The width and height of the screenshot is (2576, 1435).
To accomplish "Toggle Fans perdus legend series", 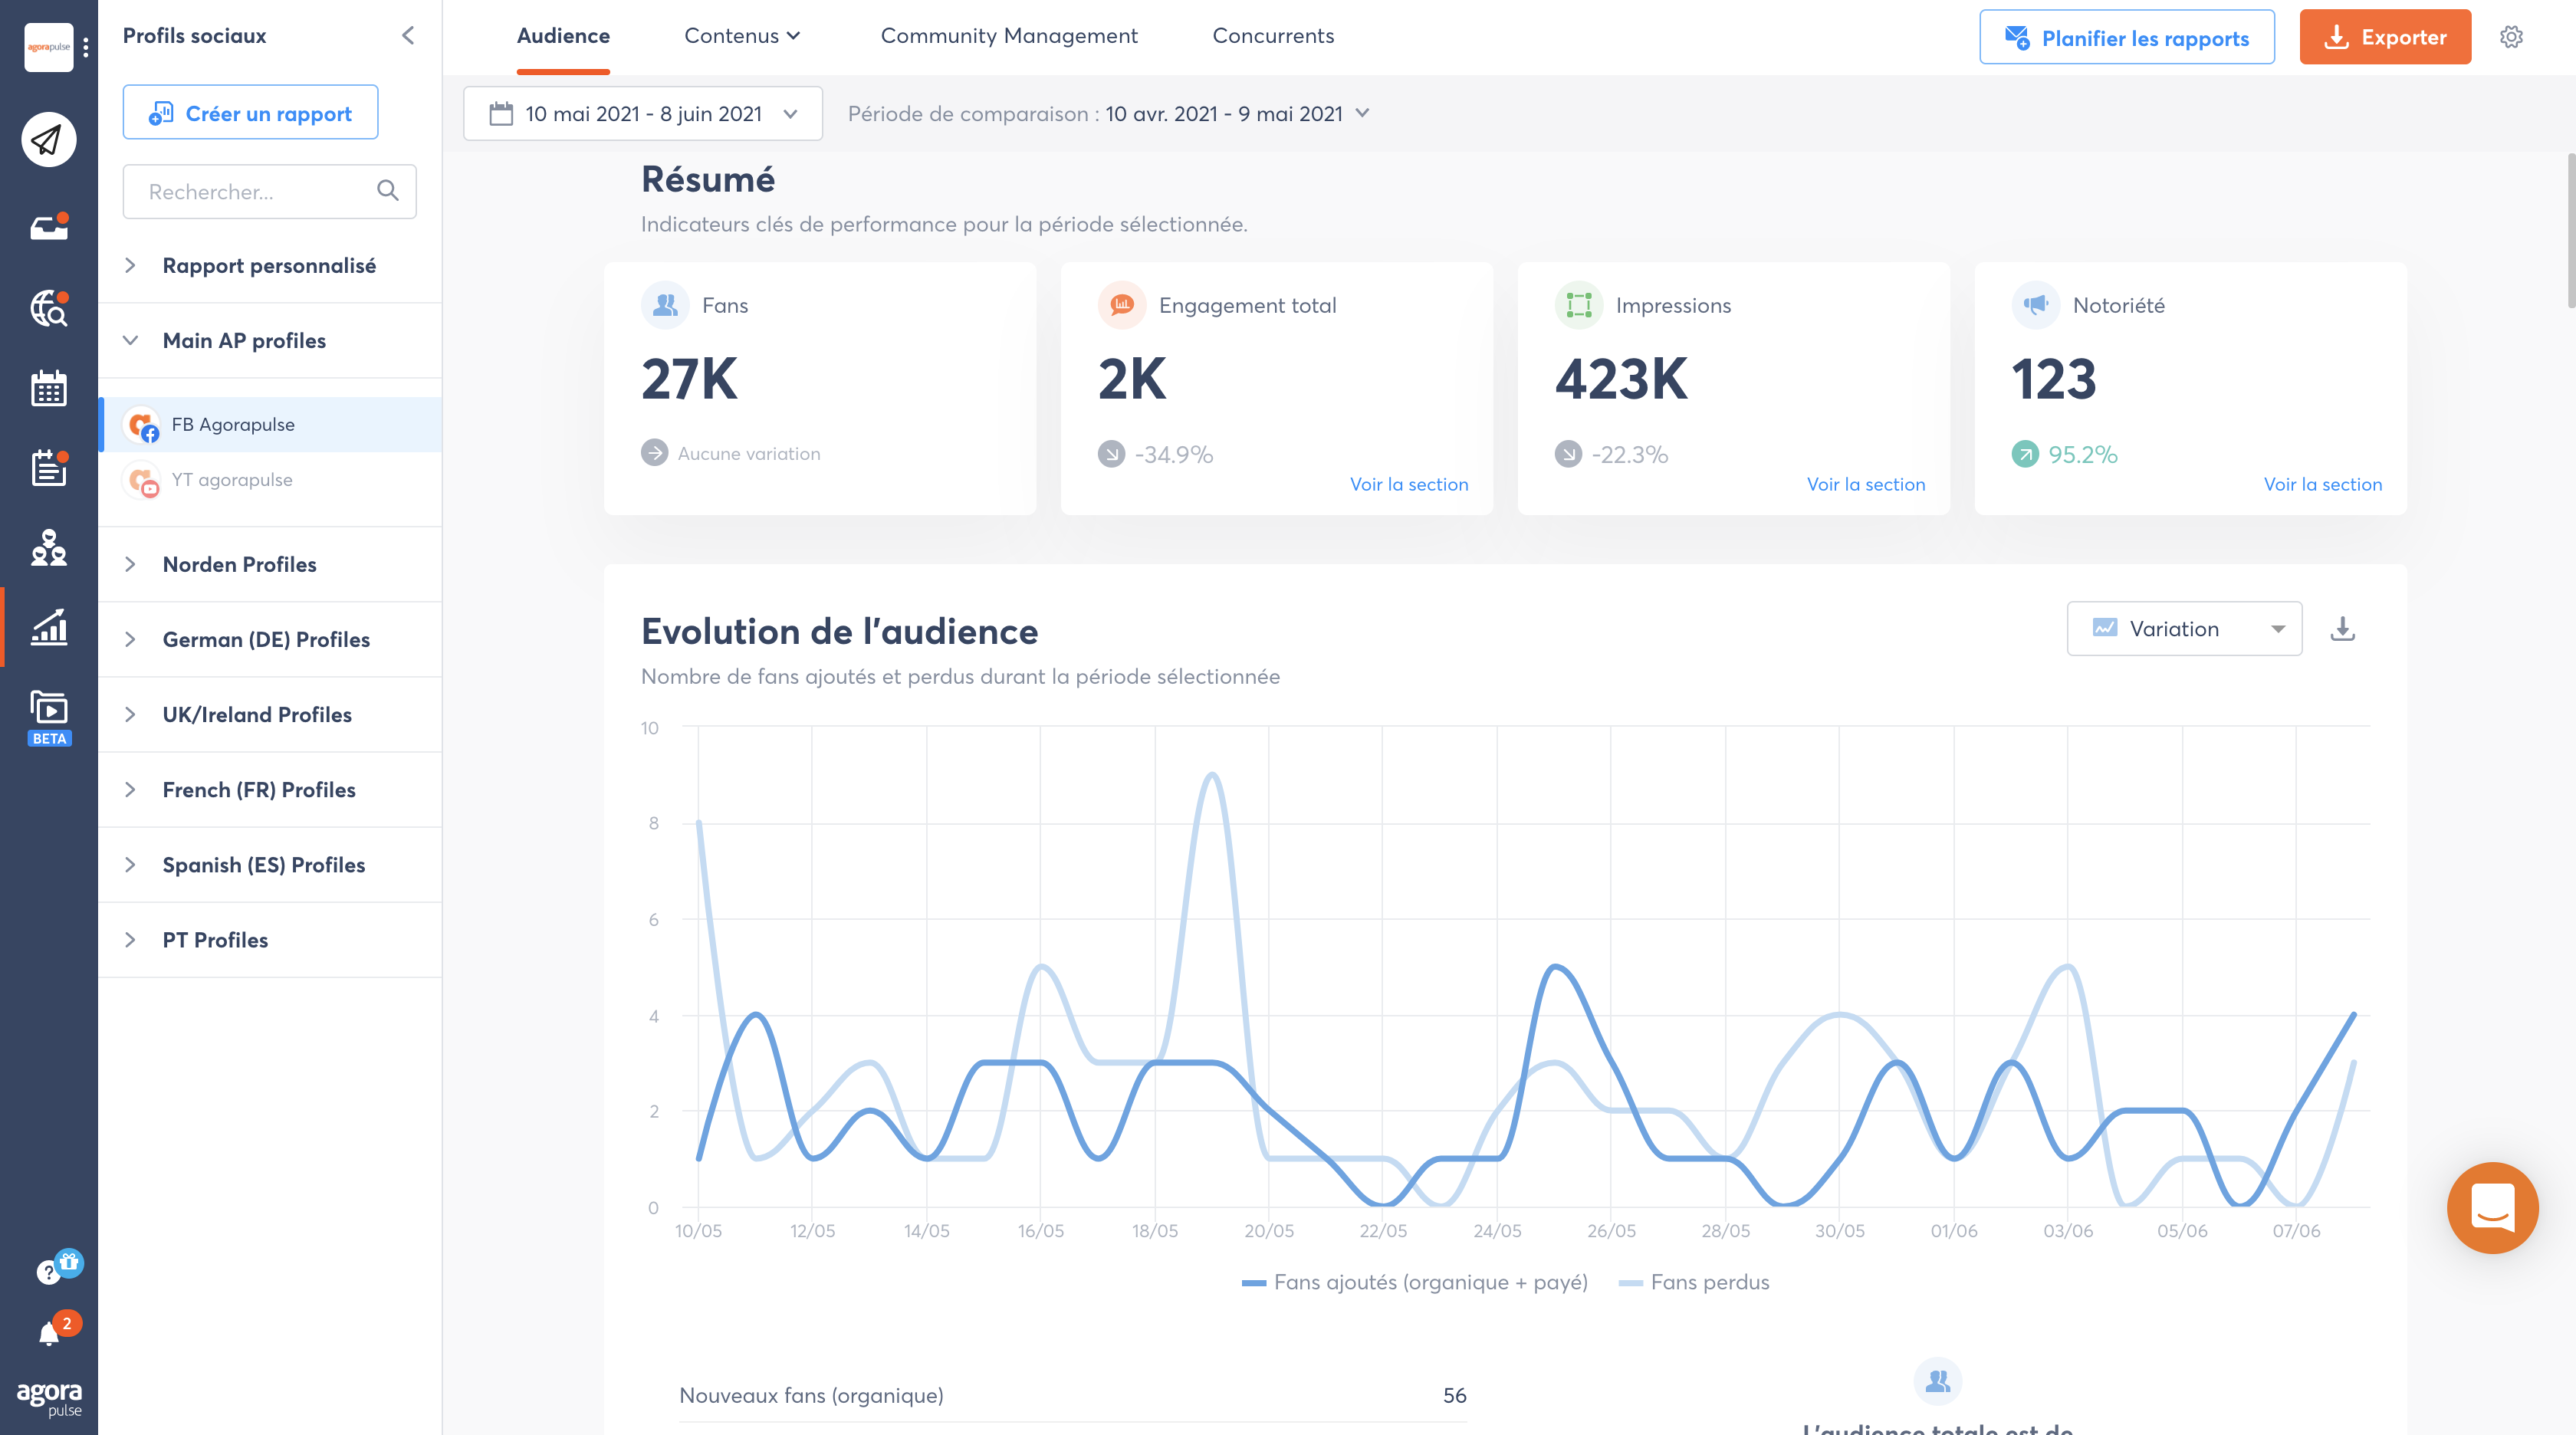I will (1694, 1282).
